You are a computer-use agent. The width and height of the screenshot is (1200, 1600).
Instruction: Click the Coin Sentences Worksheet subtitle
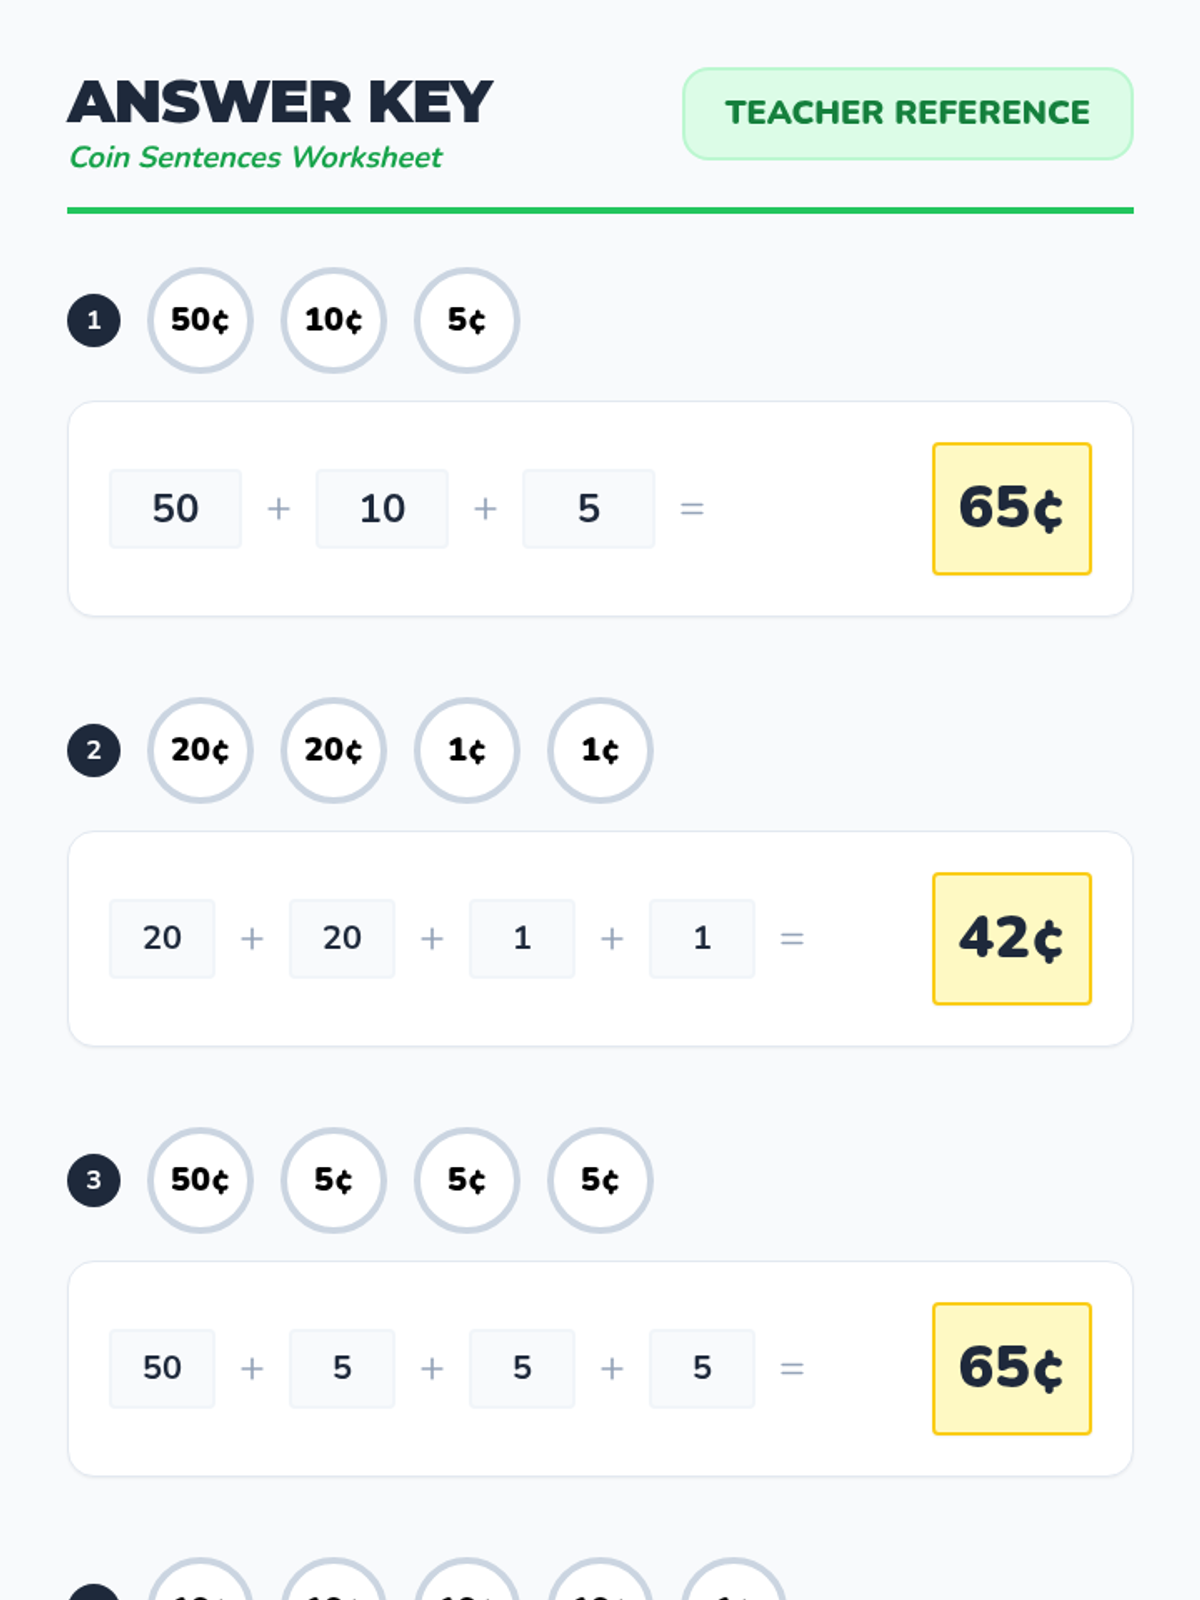pyautogui.click(x=256, y=157)
